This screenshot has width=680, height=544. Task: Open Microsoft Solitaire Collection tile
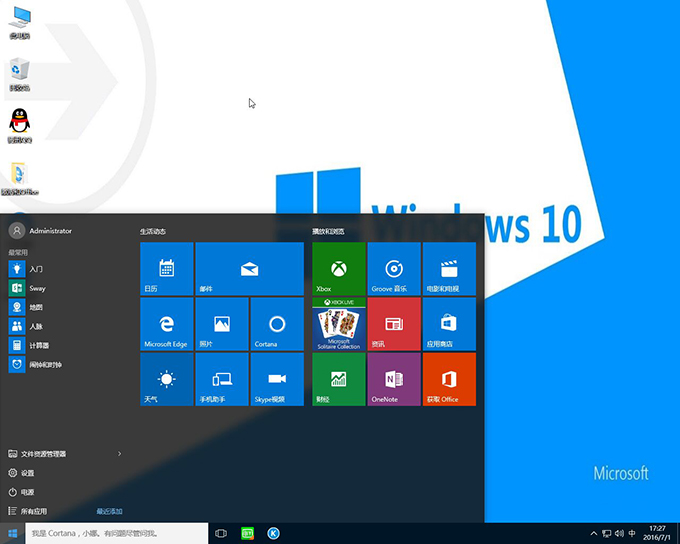(339, 324)
